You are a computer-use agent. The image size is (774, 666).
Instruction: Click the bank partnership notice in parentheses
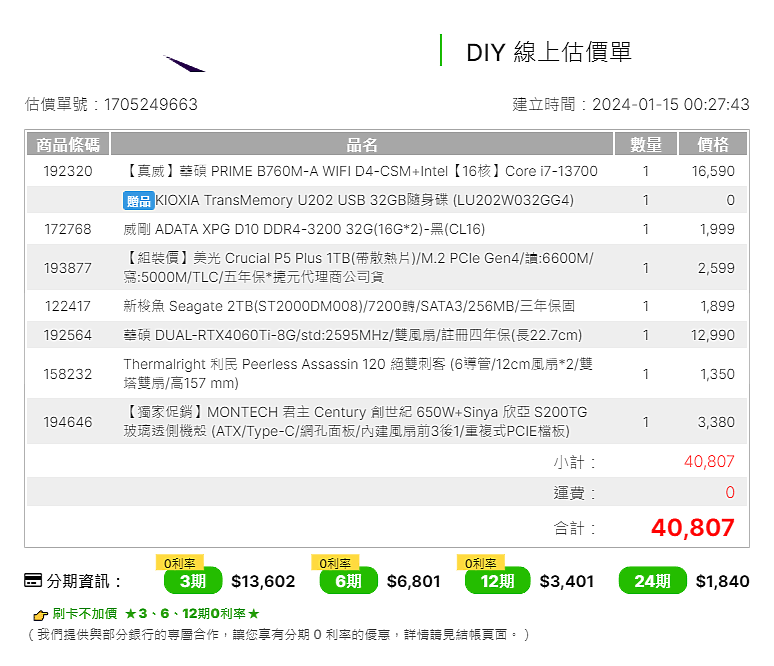click(x=278, y=634)
